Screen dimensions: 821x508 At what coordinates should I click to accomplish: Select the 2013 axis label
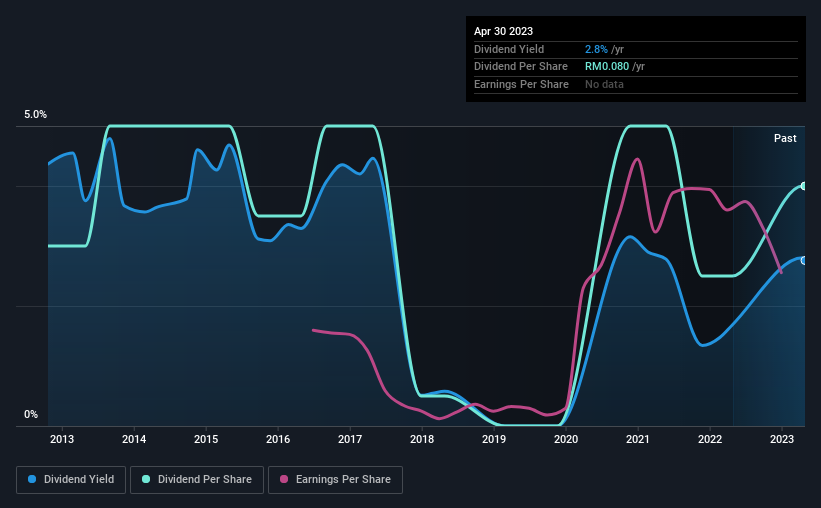pos(62,439)
